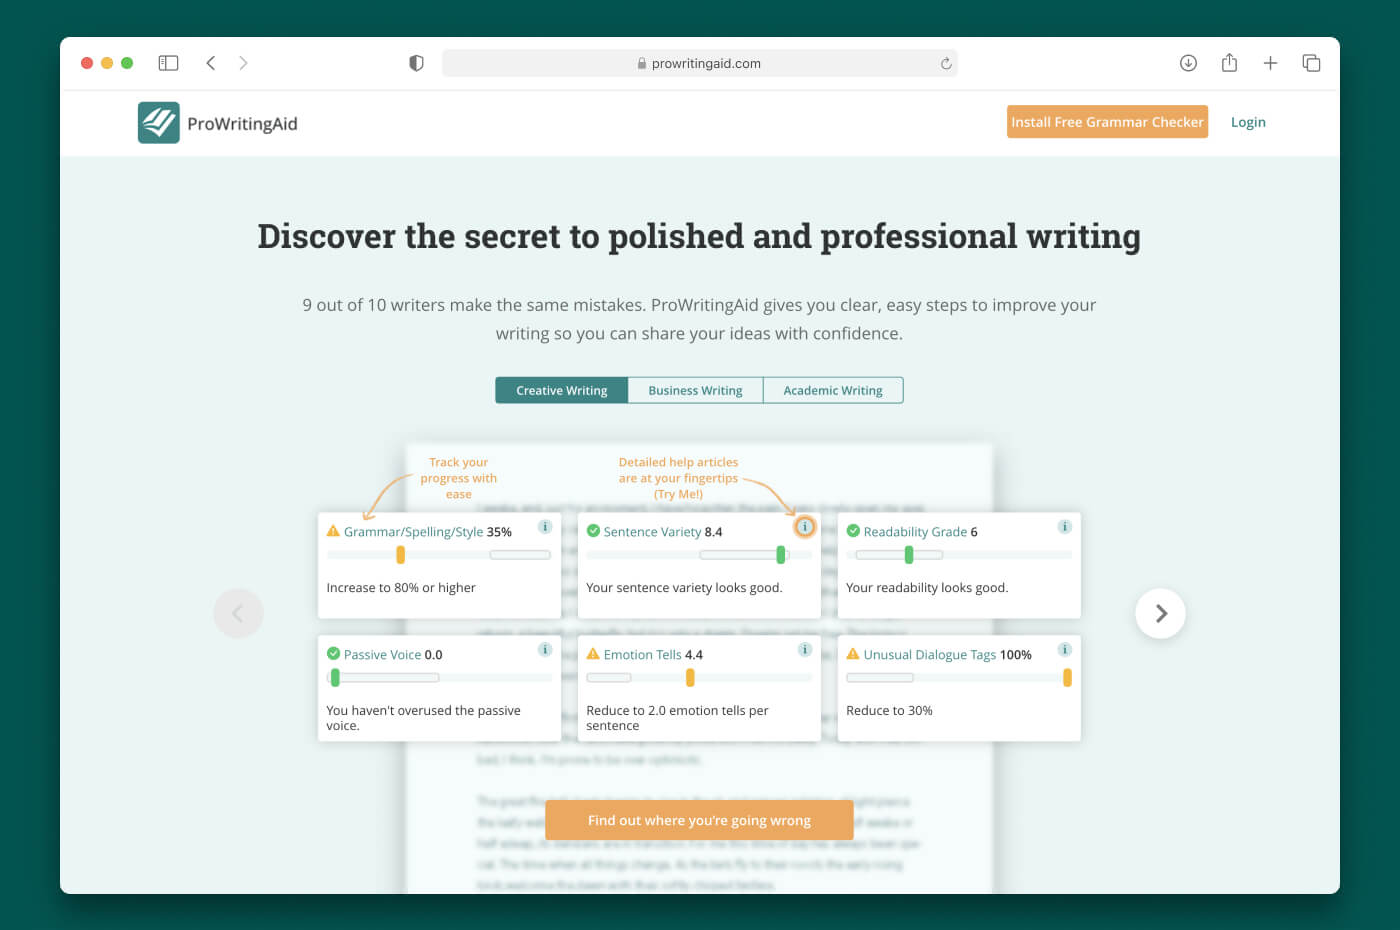Click the Grammar/Spelling/Style score slider marker
1400x930 pixels.
[x=401, y=555]
